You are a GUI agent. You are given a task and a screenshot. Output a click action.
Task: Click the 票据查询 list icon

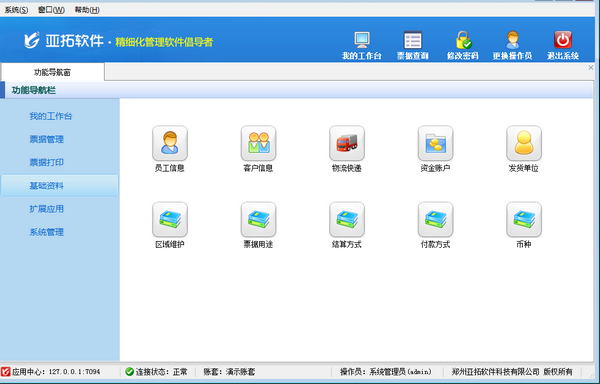(x=412, y=40)
